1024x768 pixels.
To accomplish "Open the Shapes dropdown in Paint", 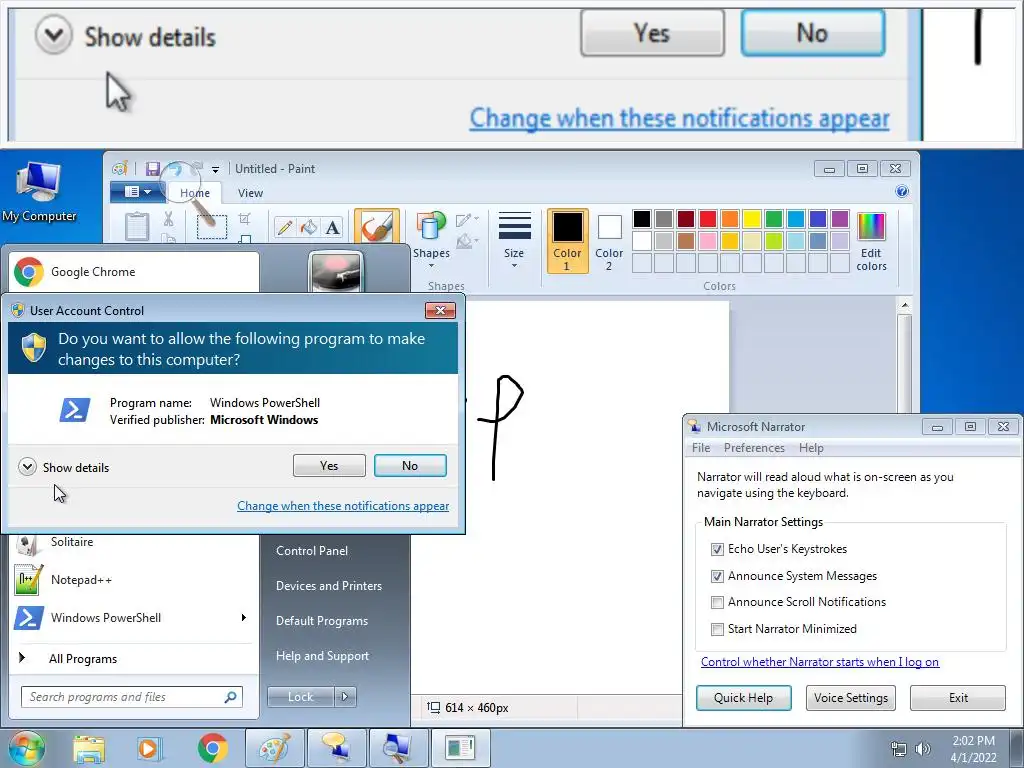I will (431, 241).
